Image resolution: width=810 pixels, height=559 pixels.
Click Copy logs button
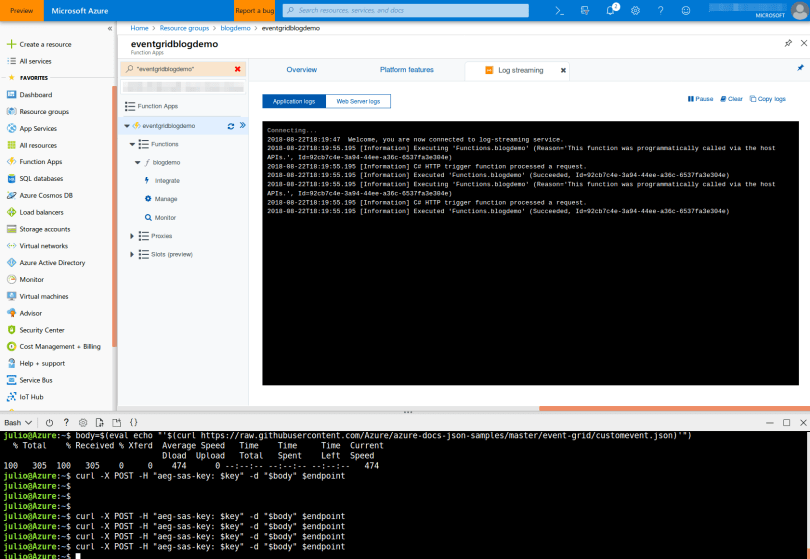(x=767, y=99)
